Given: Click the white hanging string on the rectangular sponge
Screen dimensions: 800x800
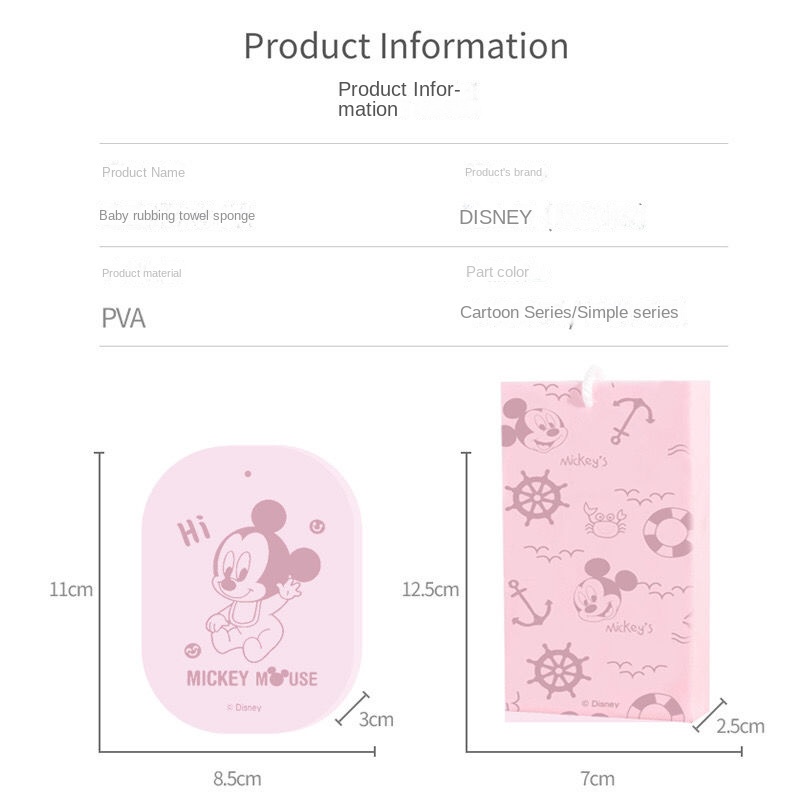Looking at the screenshot, I should pyautogui.click(x=590, y=377).
